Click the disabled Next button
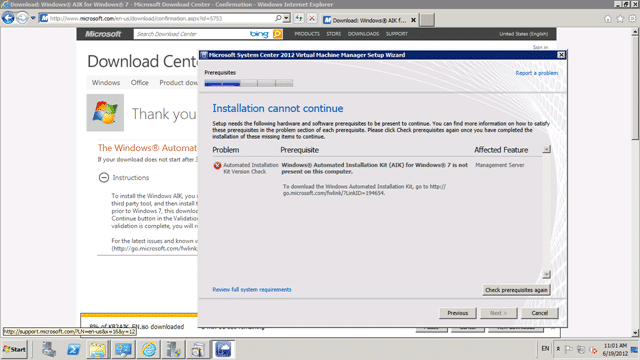This screenshot has width=640, height=360. coord(498,313)
